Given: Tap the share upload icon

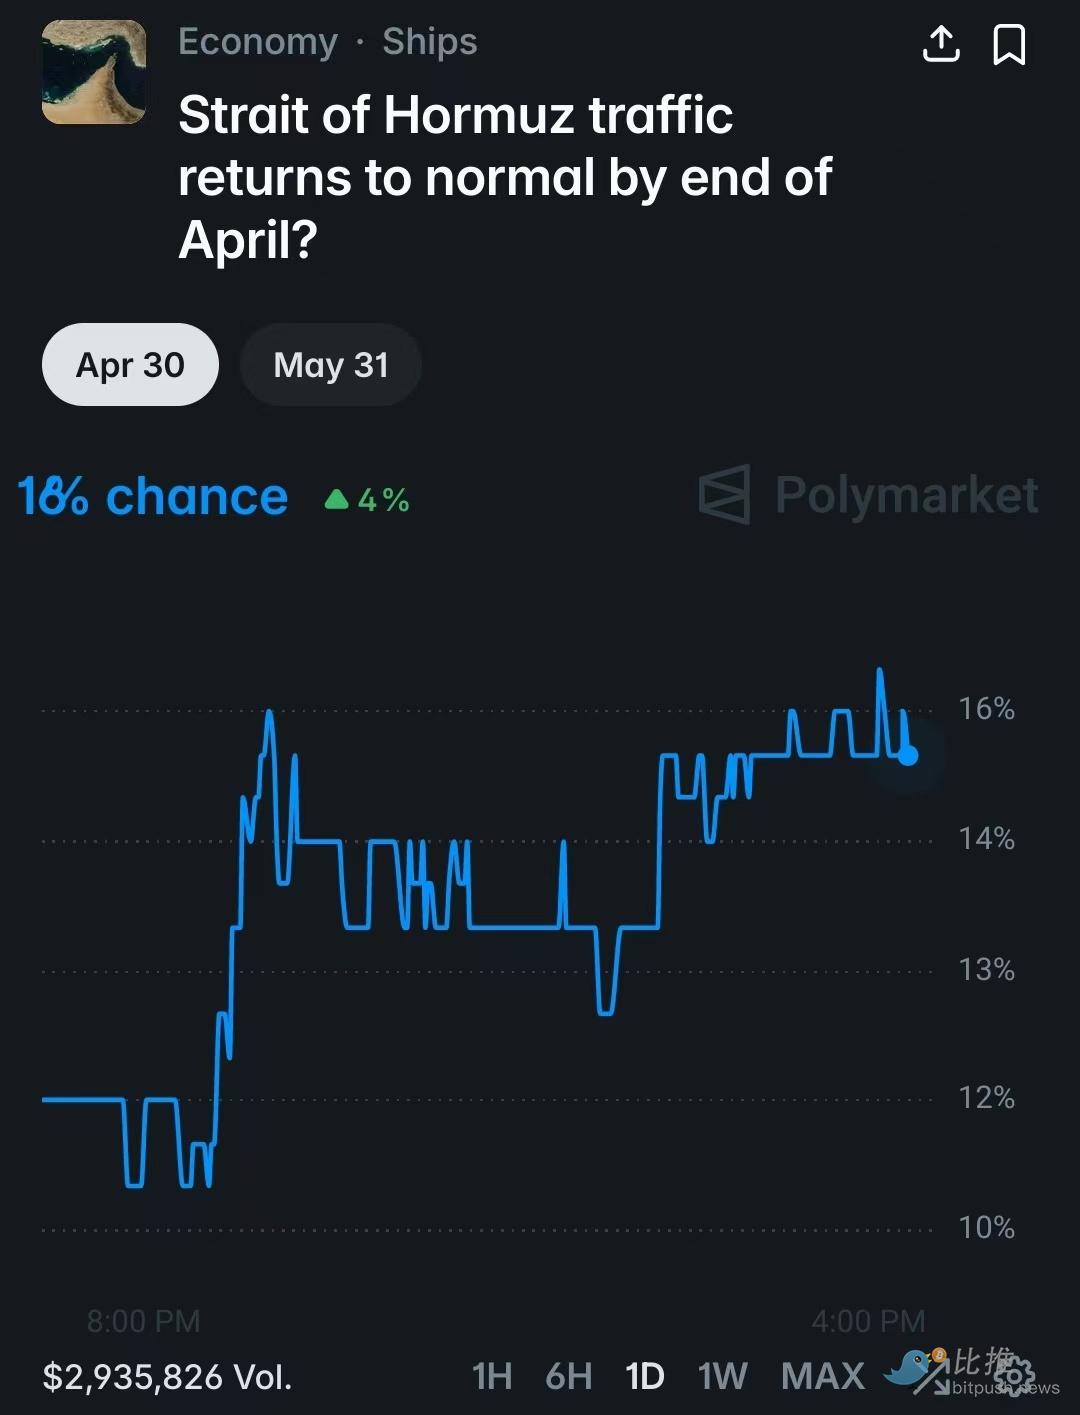Looking at the screenshot, I should [940, 45].
